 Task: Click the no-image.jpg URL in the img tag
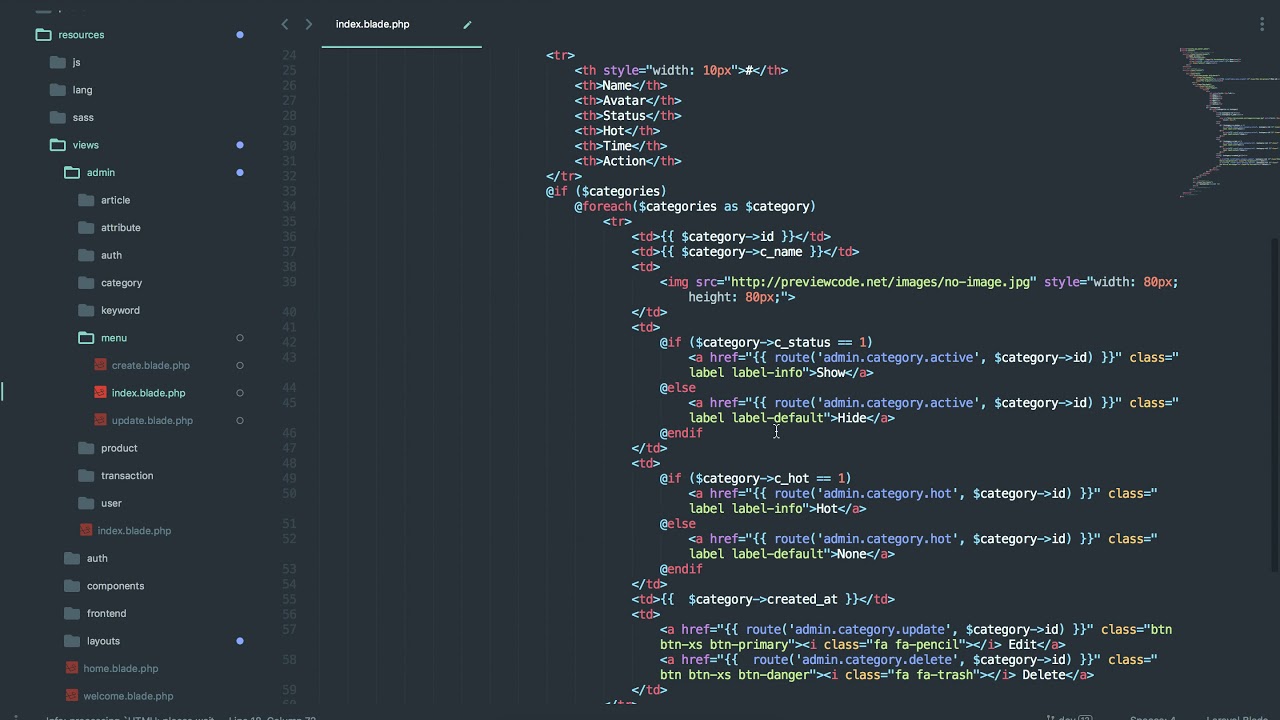point(881,282)
